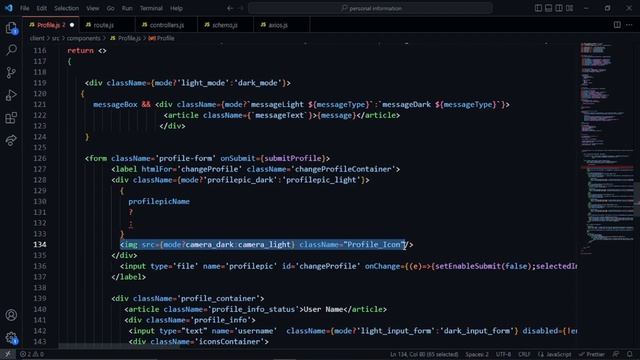Open the Extensions view
This screenshot has height=360, width=640.
[x=11, y=118]
